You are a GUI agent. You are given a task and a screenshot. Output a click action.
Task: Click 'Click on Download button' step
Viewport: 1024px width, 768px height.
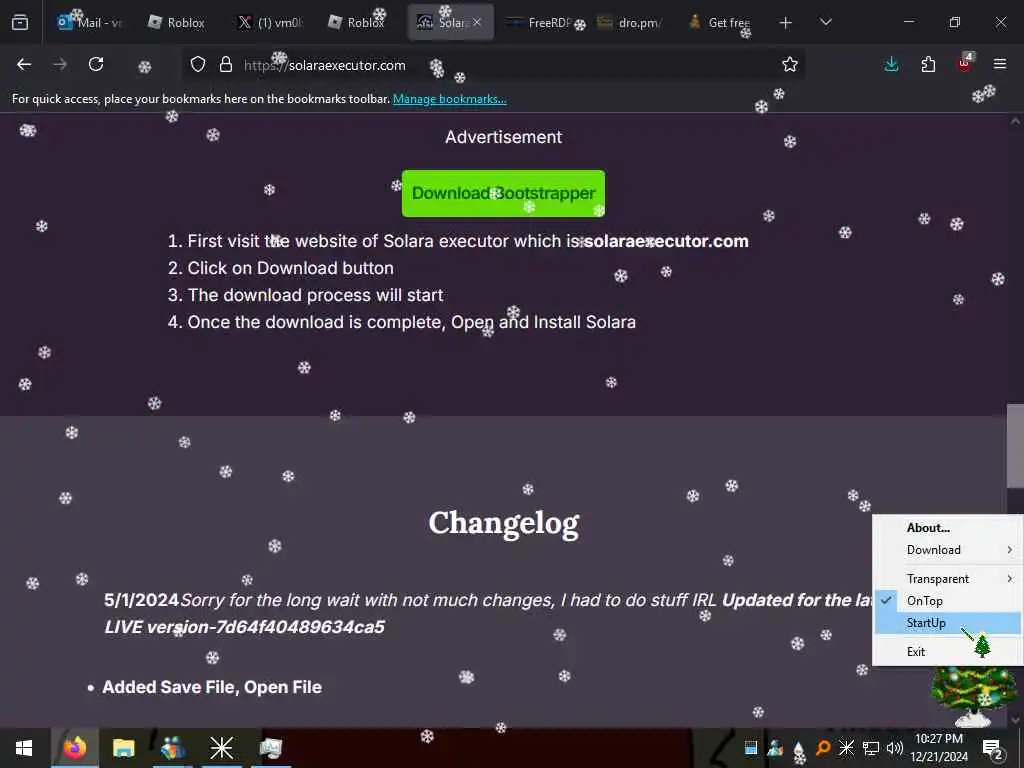click(x=291, y=268)
